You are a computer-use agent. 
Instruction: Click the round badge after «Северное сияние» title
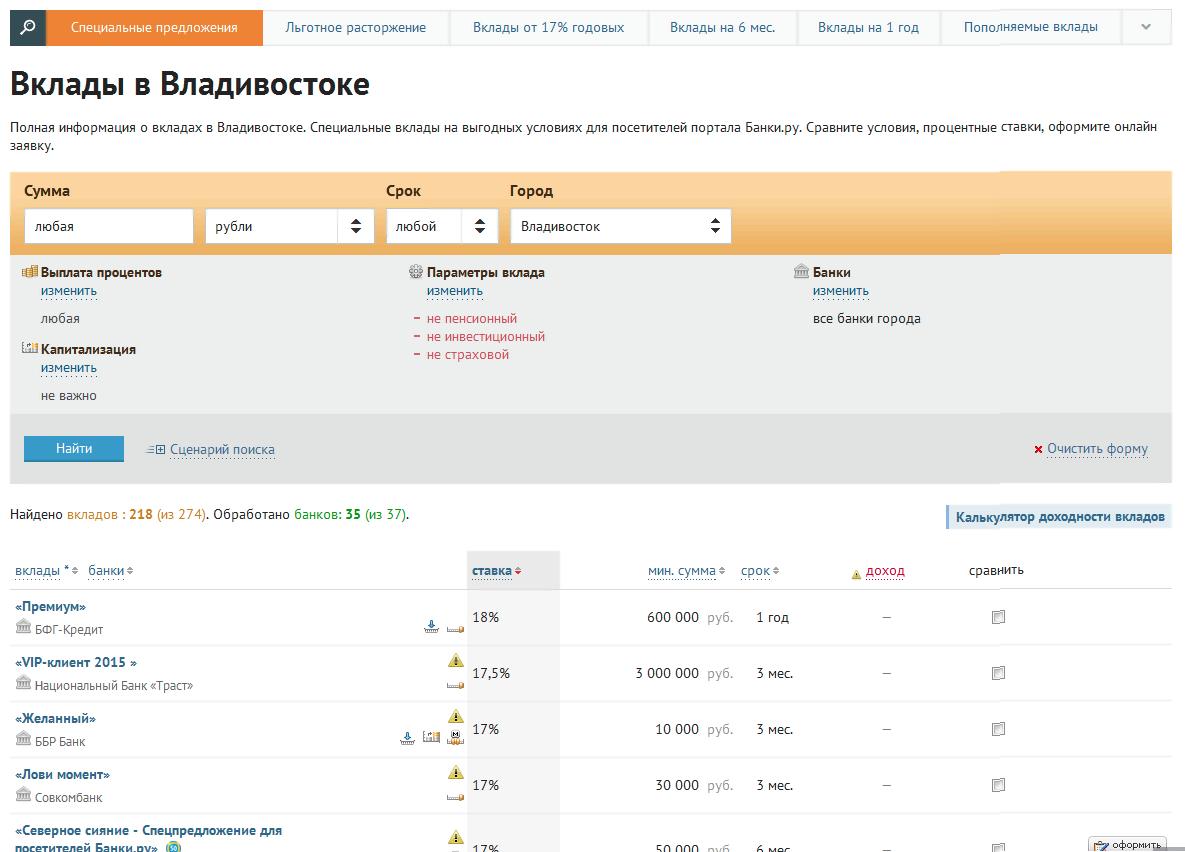coord(173,847)
